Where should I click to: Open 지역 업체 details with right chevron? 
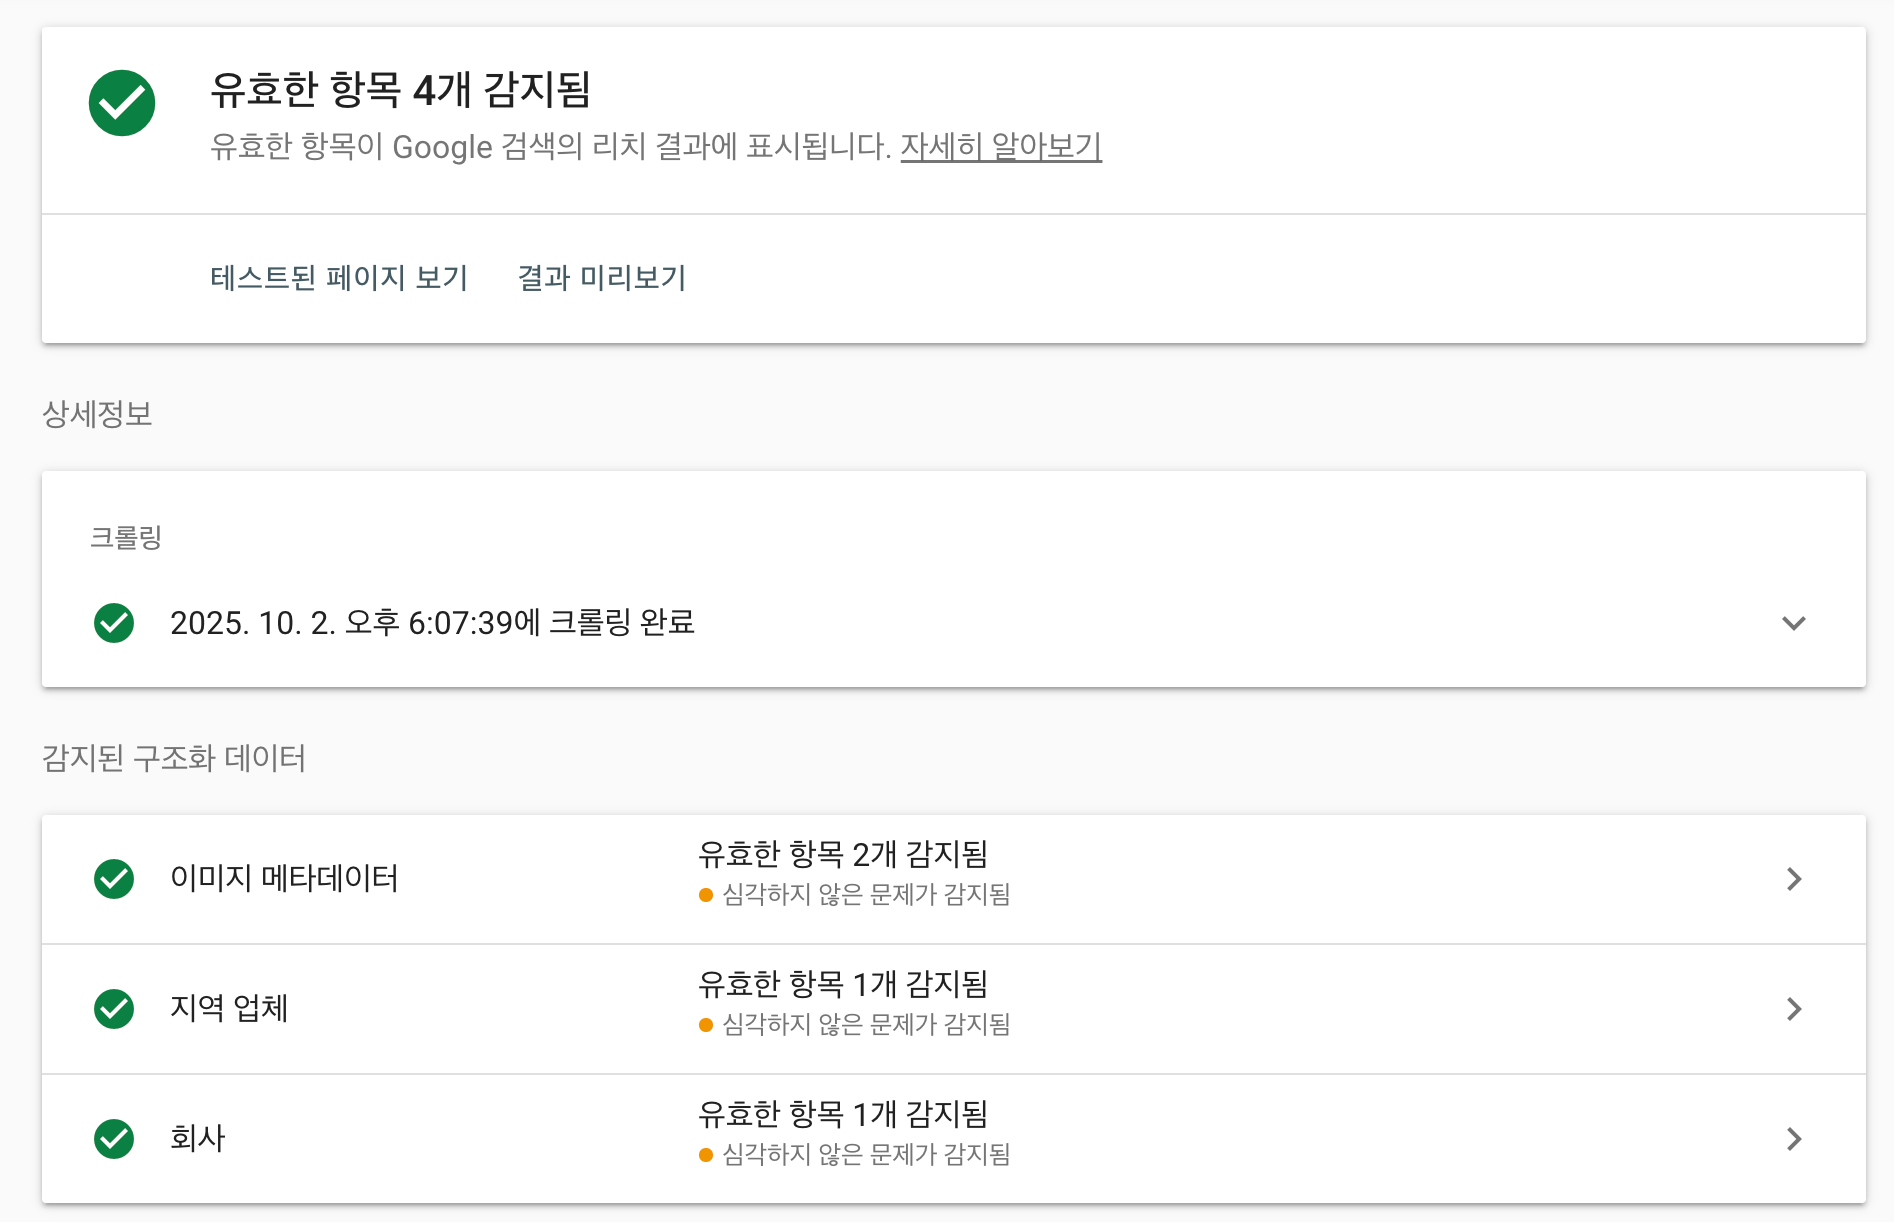[x=1794, y=1009]
